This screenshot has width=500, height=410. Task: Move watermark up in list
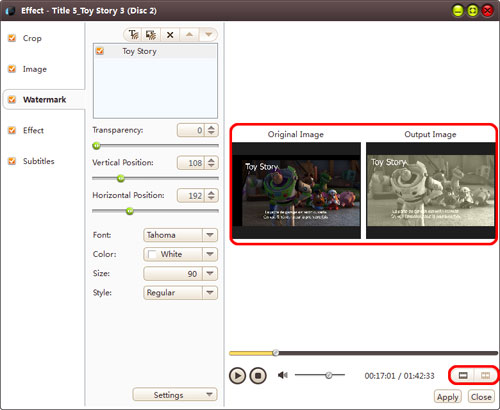click(189, 35)
